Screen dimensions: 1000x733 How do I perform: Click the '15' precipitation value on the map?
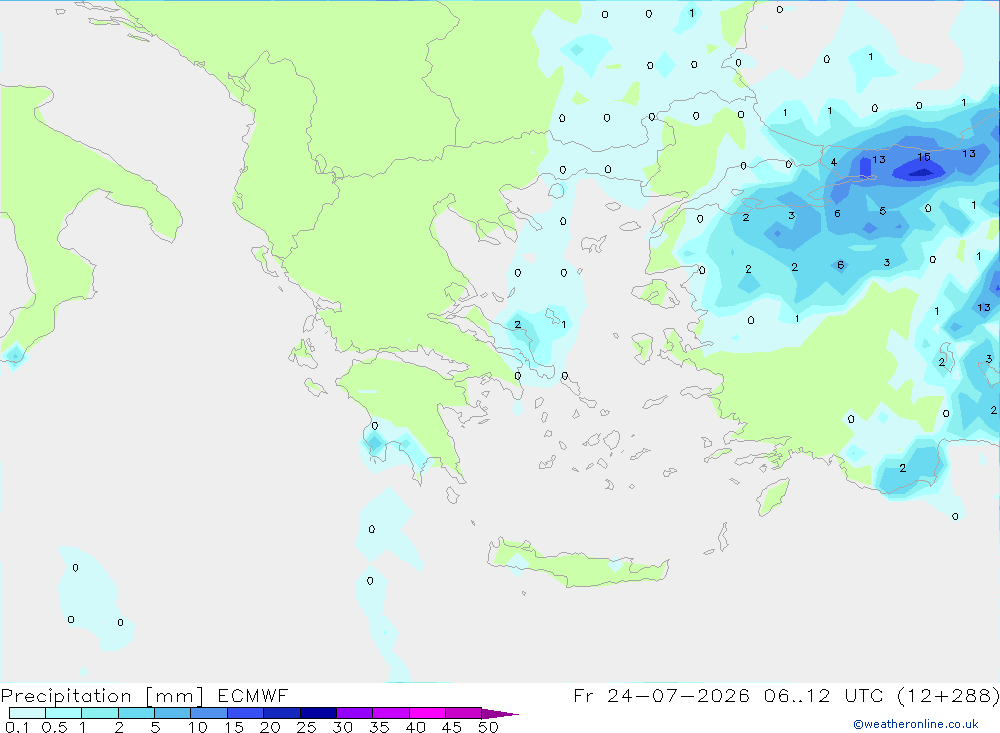(x=923, y=156)
